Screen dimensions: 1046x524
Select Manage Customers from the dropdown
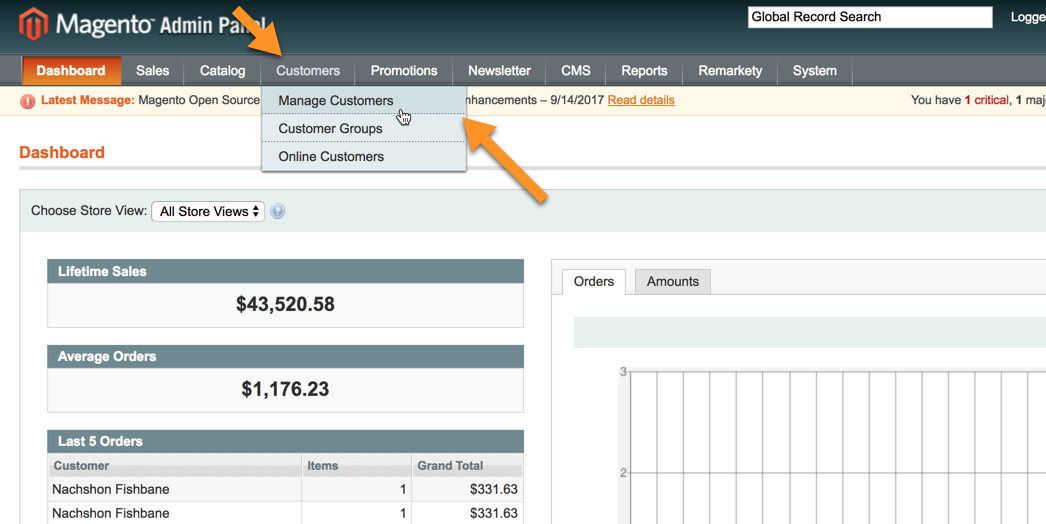[x=364, y=100]
